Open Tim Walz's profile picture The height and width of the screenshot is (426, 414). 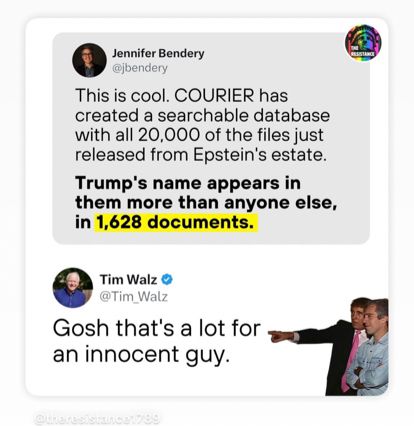click(73, 288)
